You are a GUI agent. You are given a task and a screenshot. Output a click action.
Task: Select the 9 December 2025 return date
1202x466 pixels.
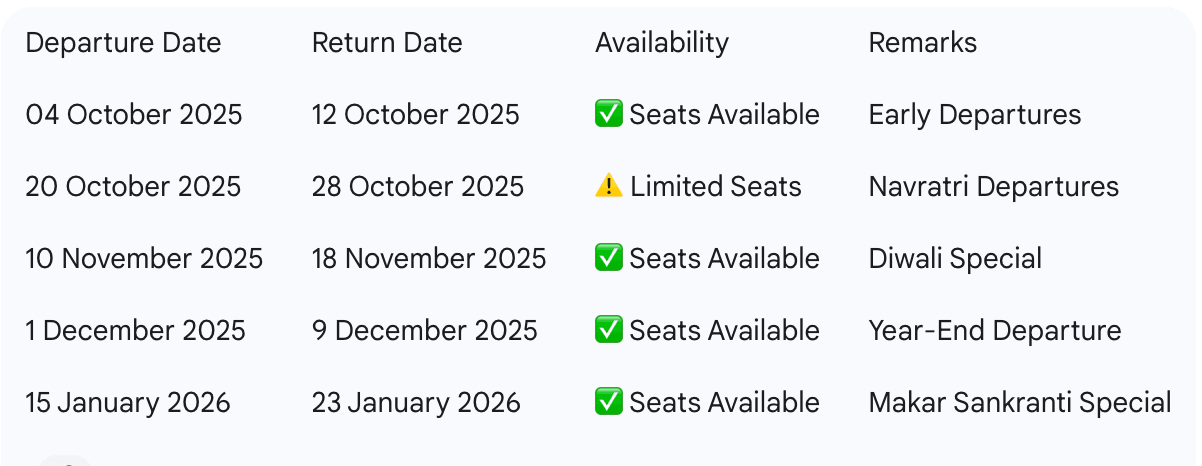click(424, 331)
